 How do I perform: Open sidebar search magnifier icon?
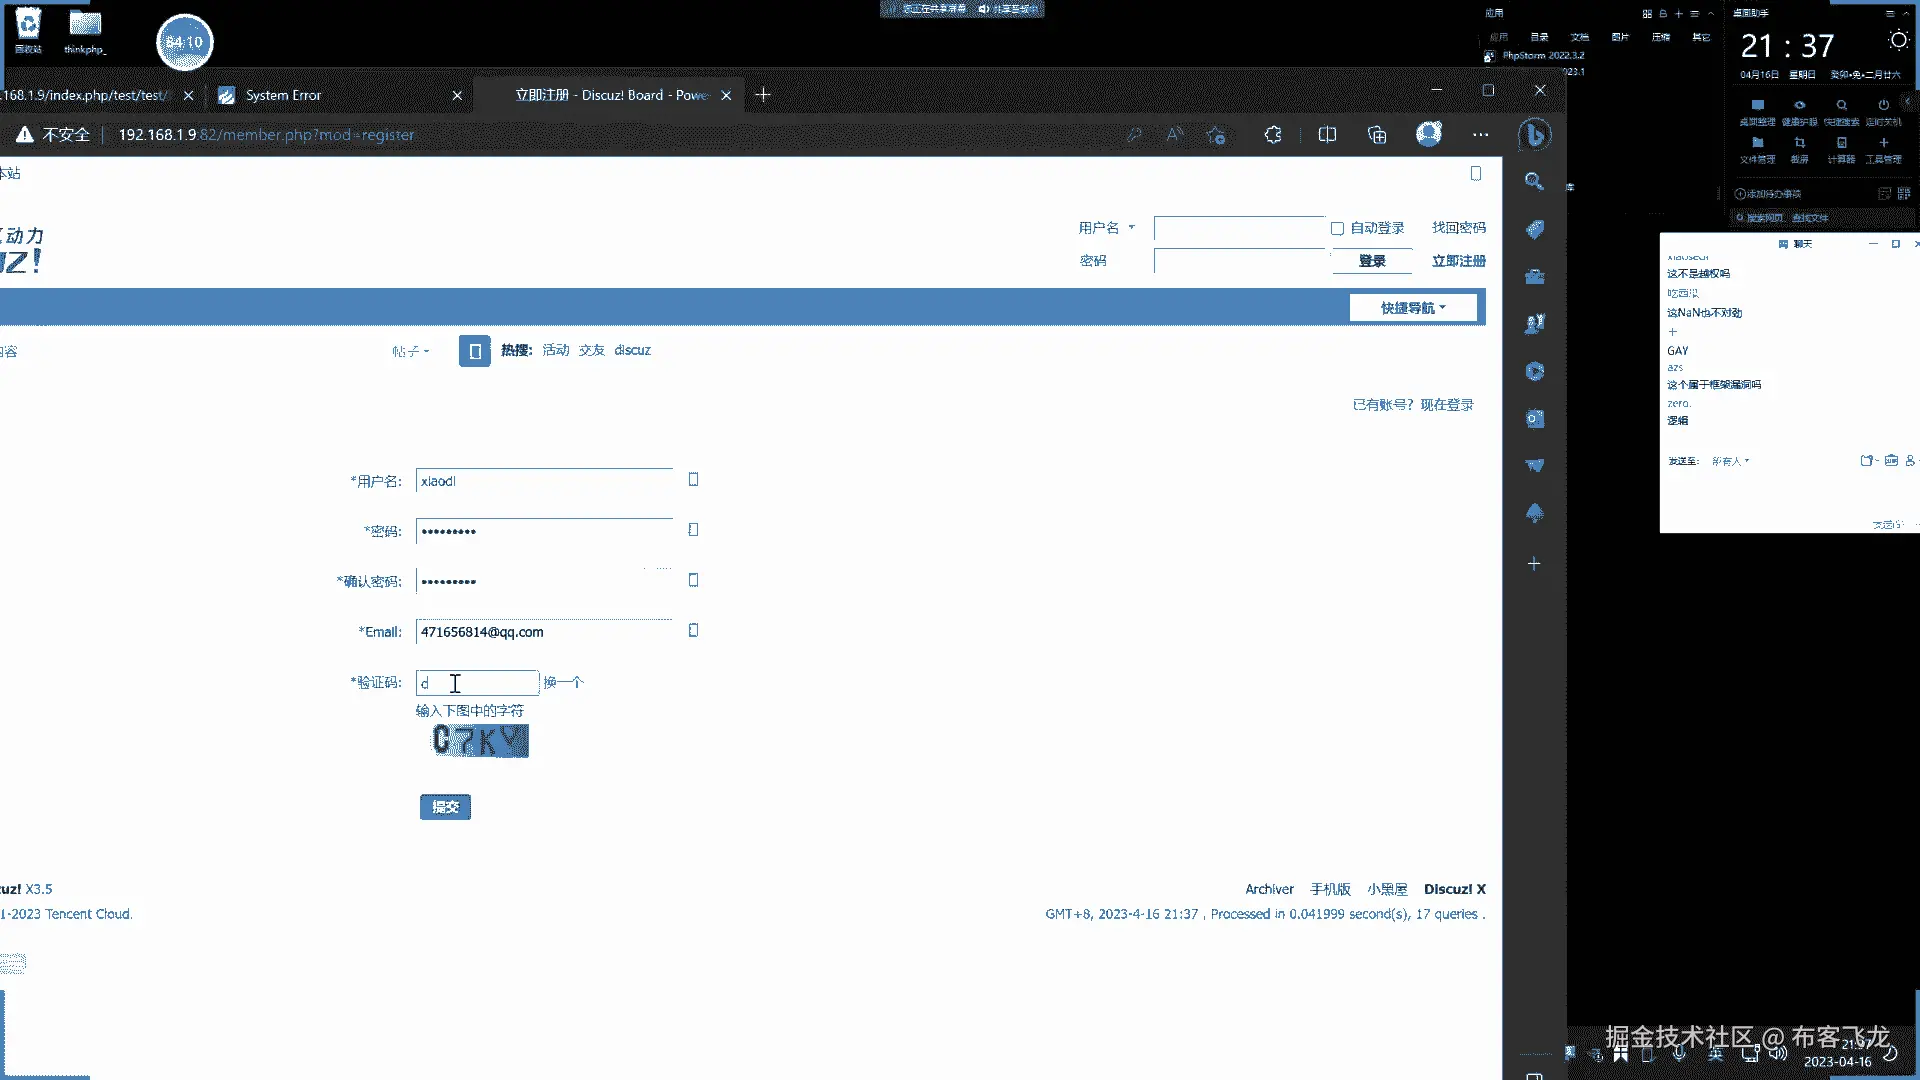[1534, 181]
